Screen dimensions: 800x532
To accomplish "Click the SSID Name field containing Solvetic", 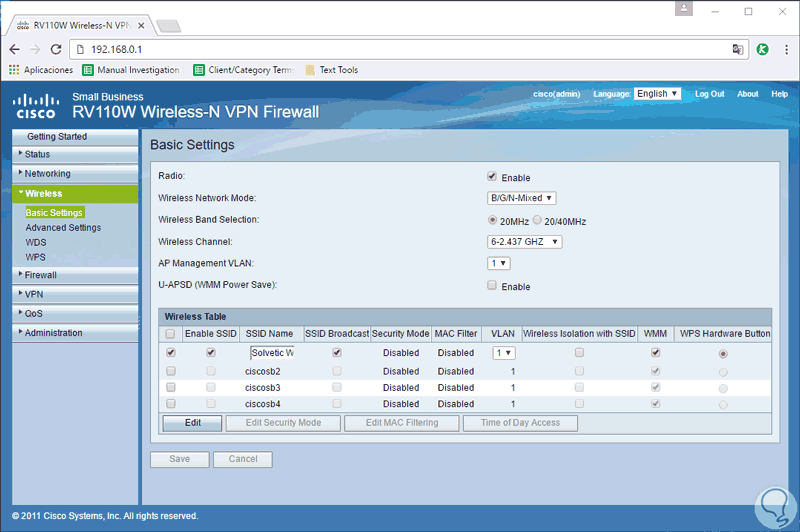I will click(272, 352).
